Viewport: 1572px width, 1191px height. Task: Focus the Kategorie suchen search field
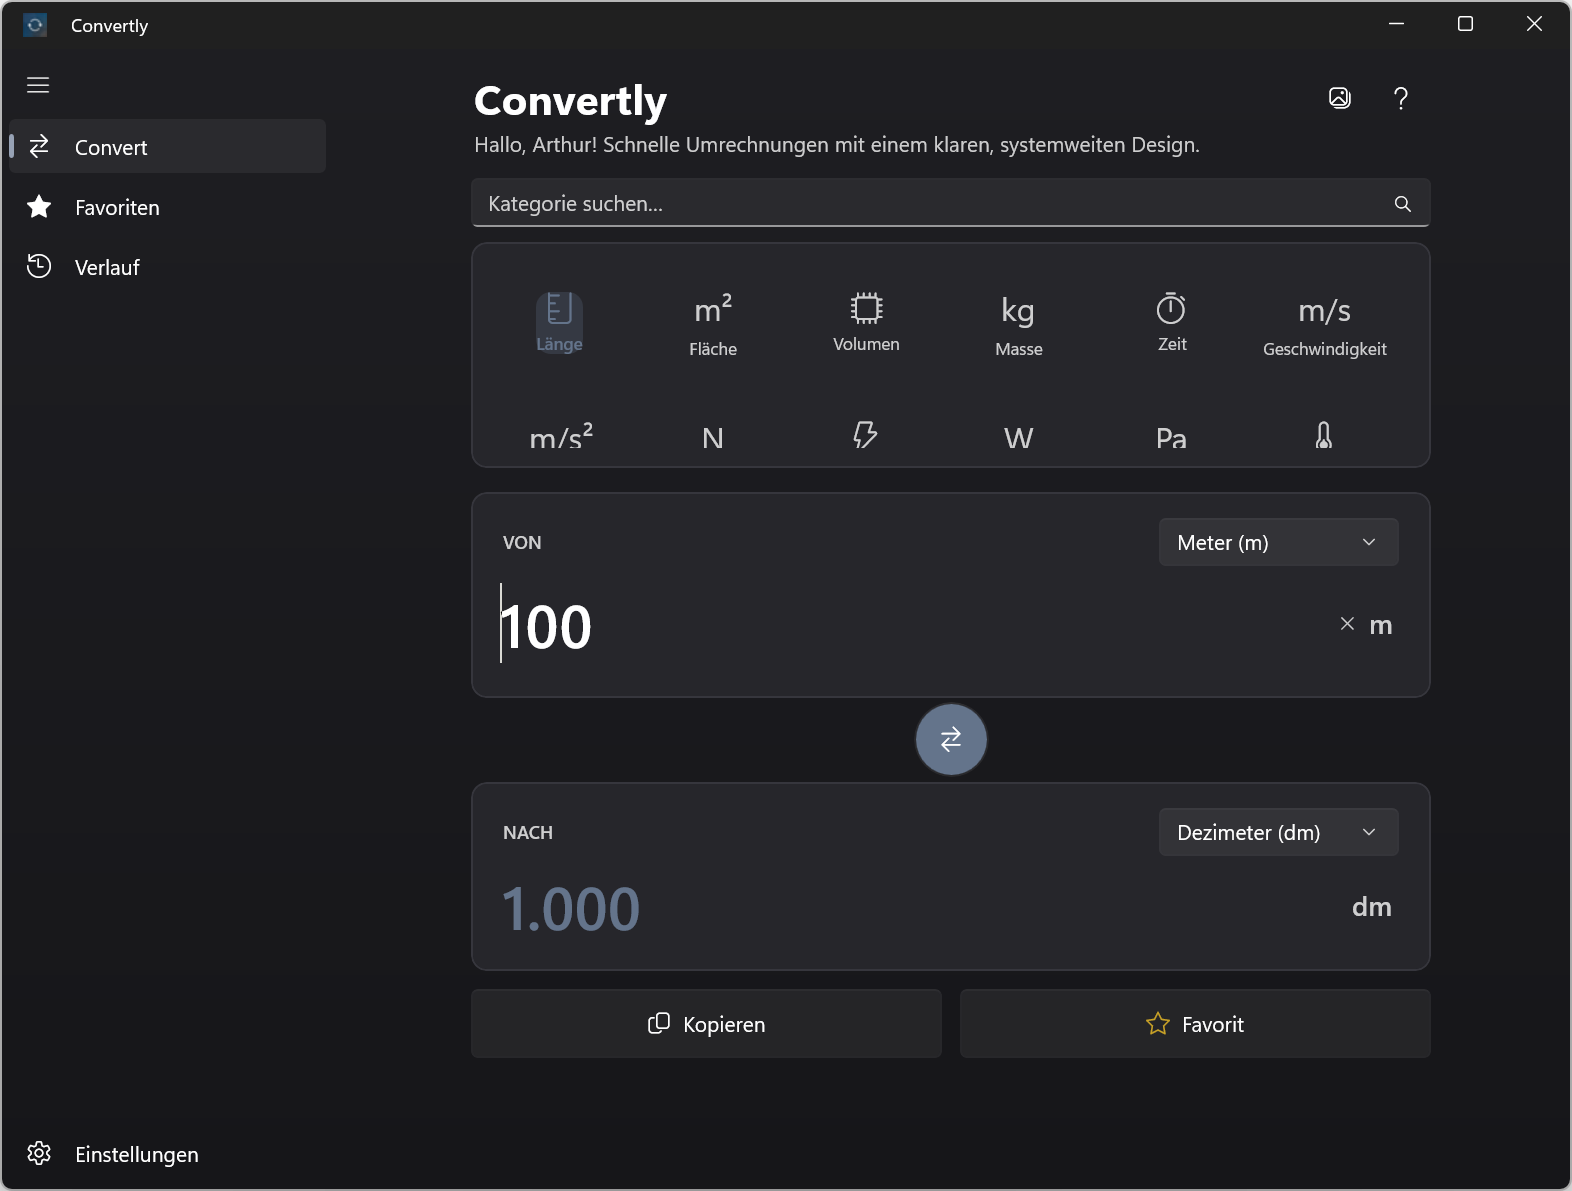click(x=950, y=203)
